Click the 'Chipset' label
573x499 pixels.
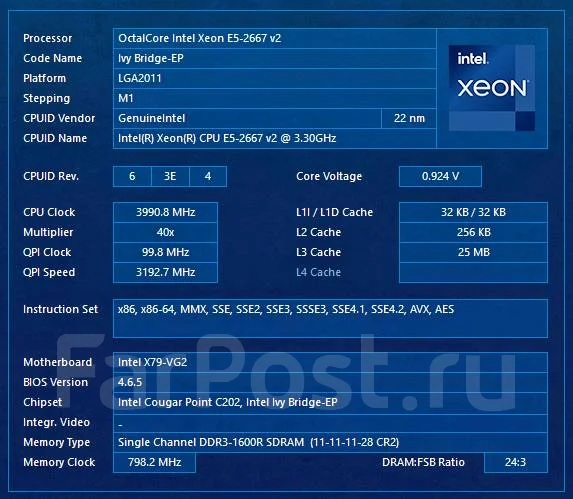point(42,403)
